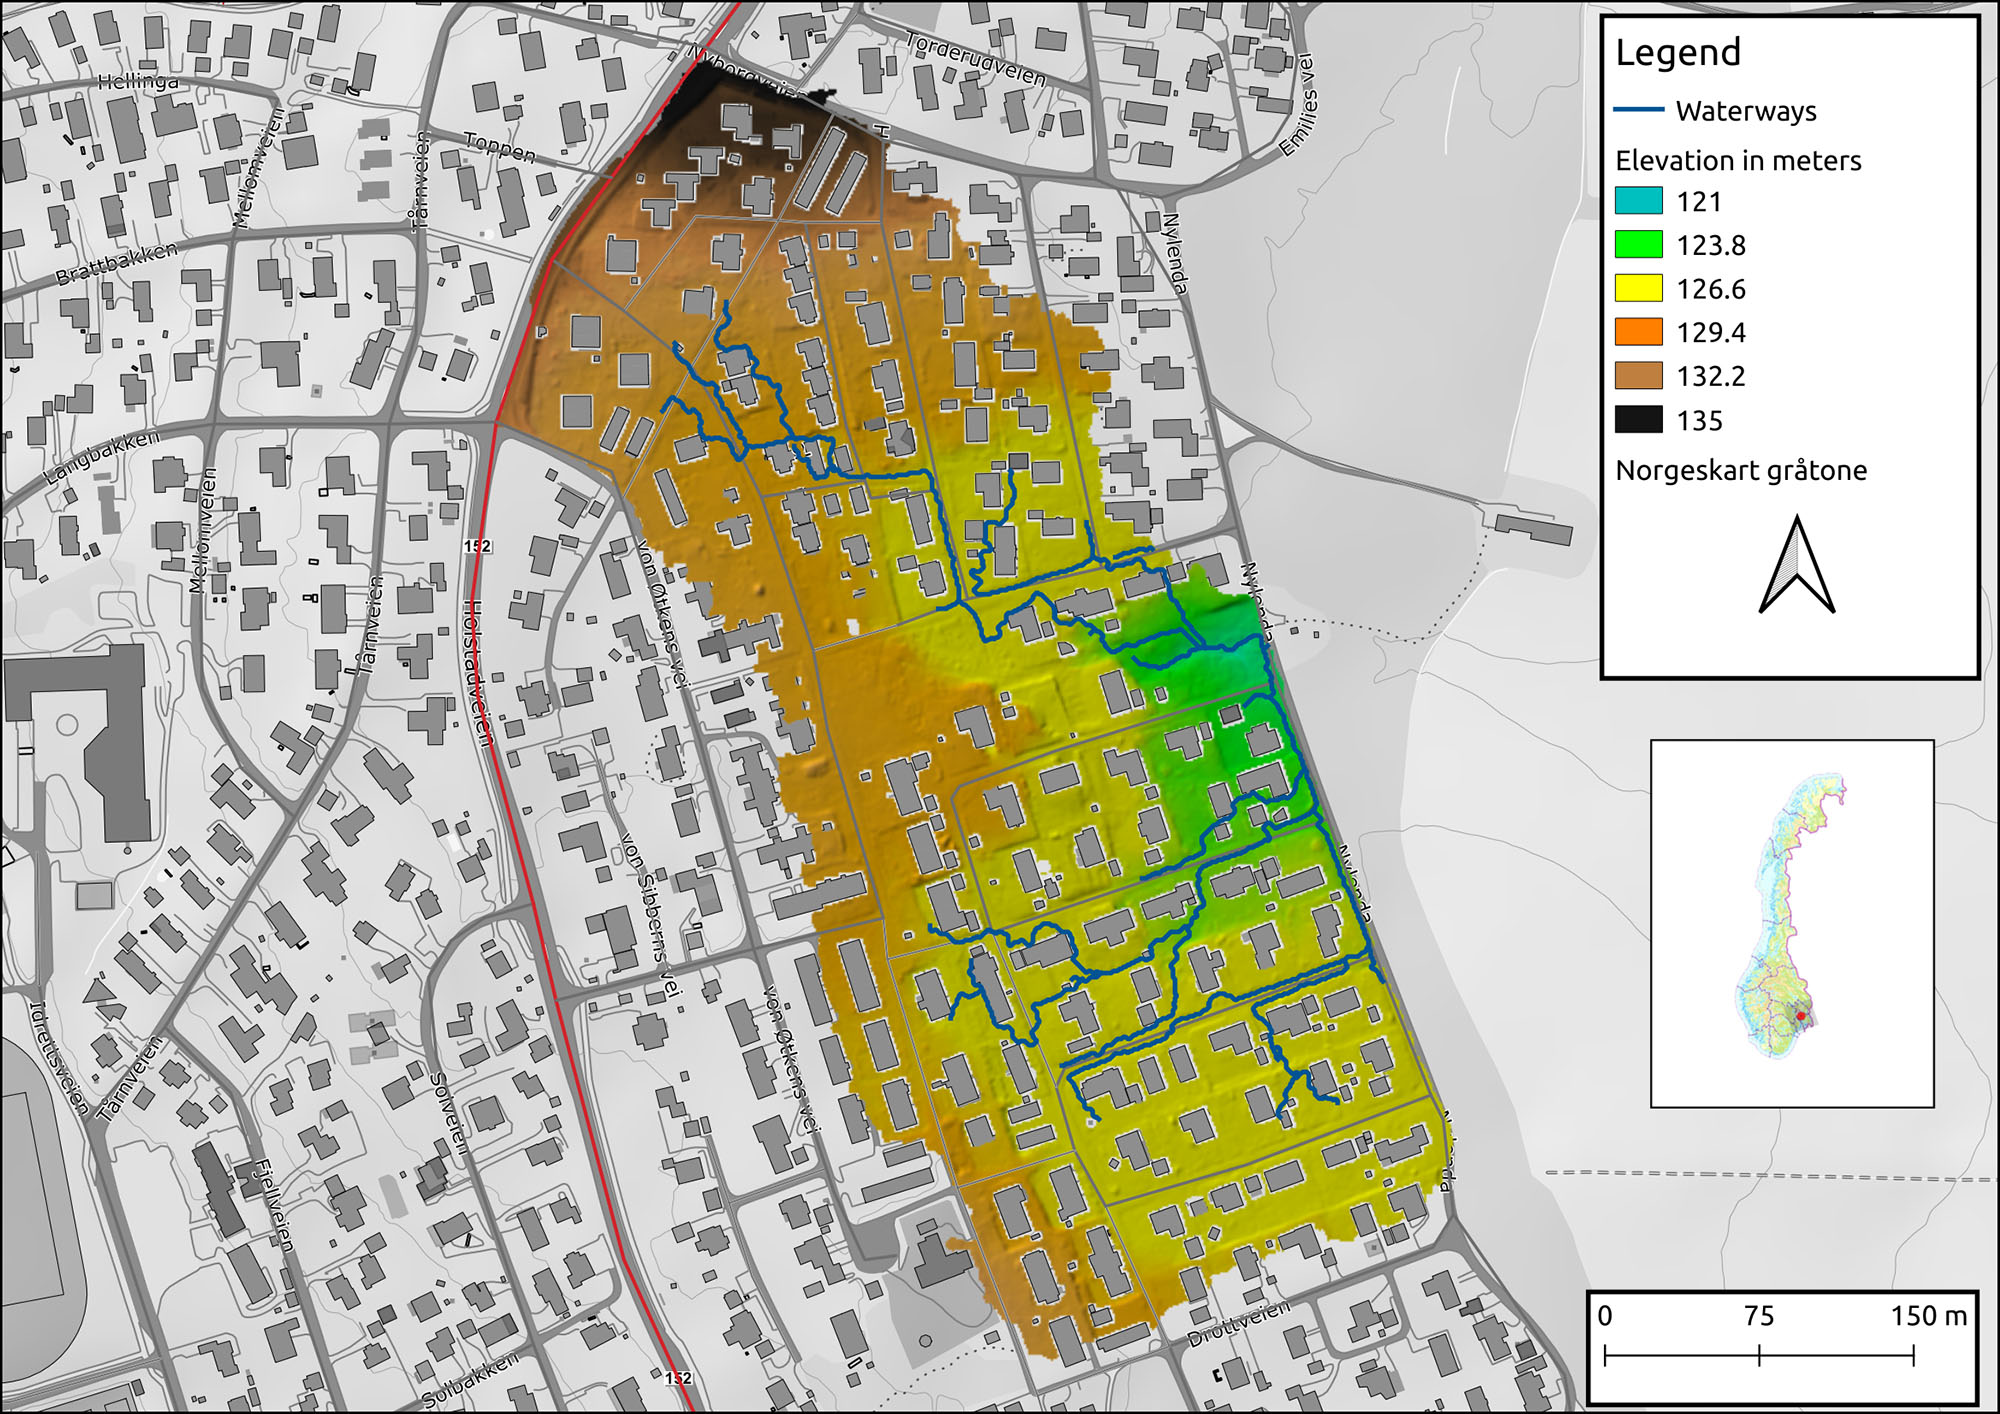Click the Elevation in meters heading
2000x1414 pixels.
1738,160
